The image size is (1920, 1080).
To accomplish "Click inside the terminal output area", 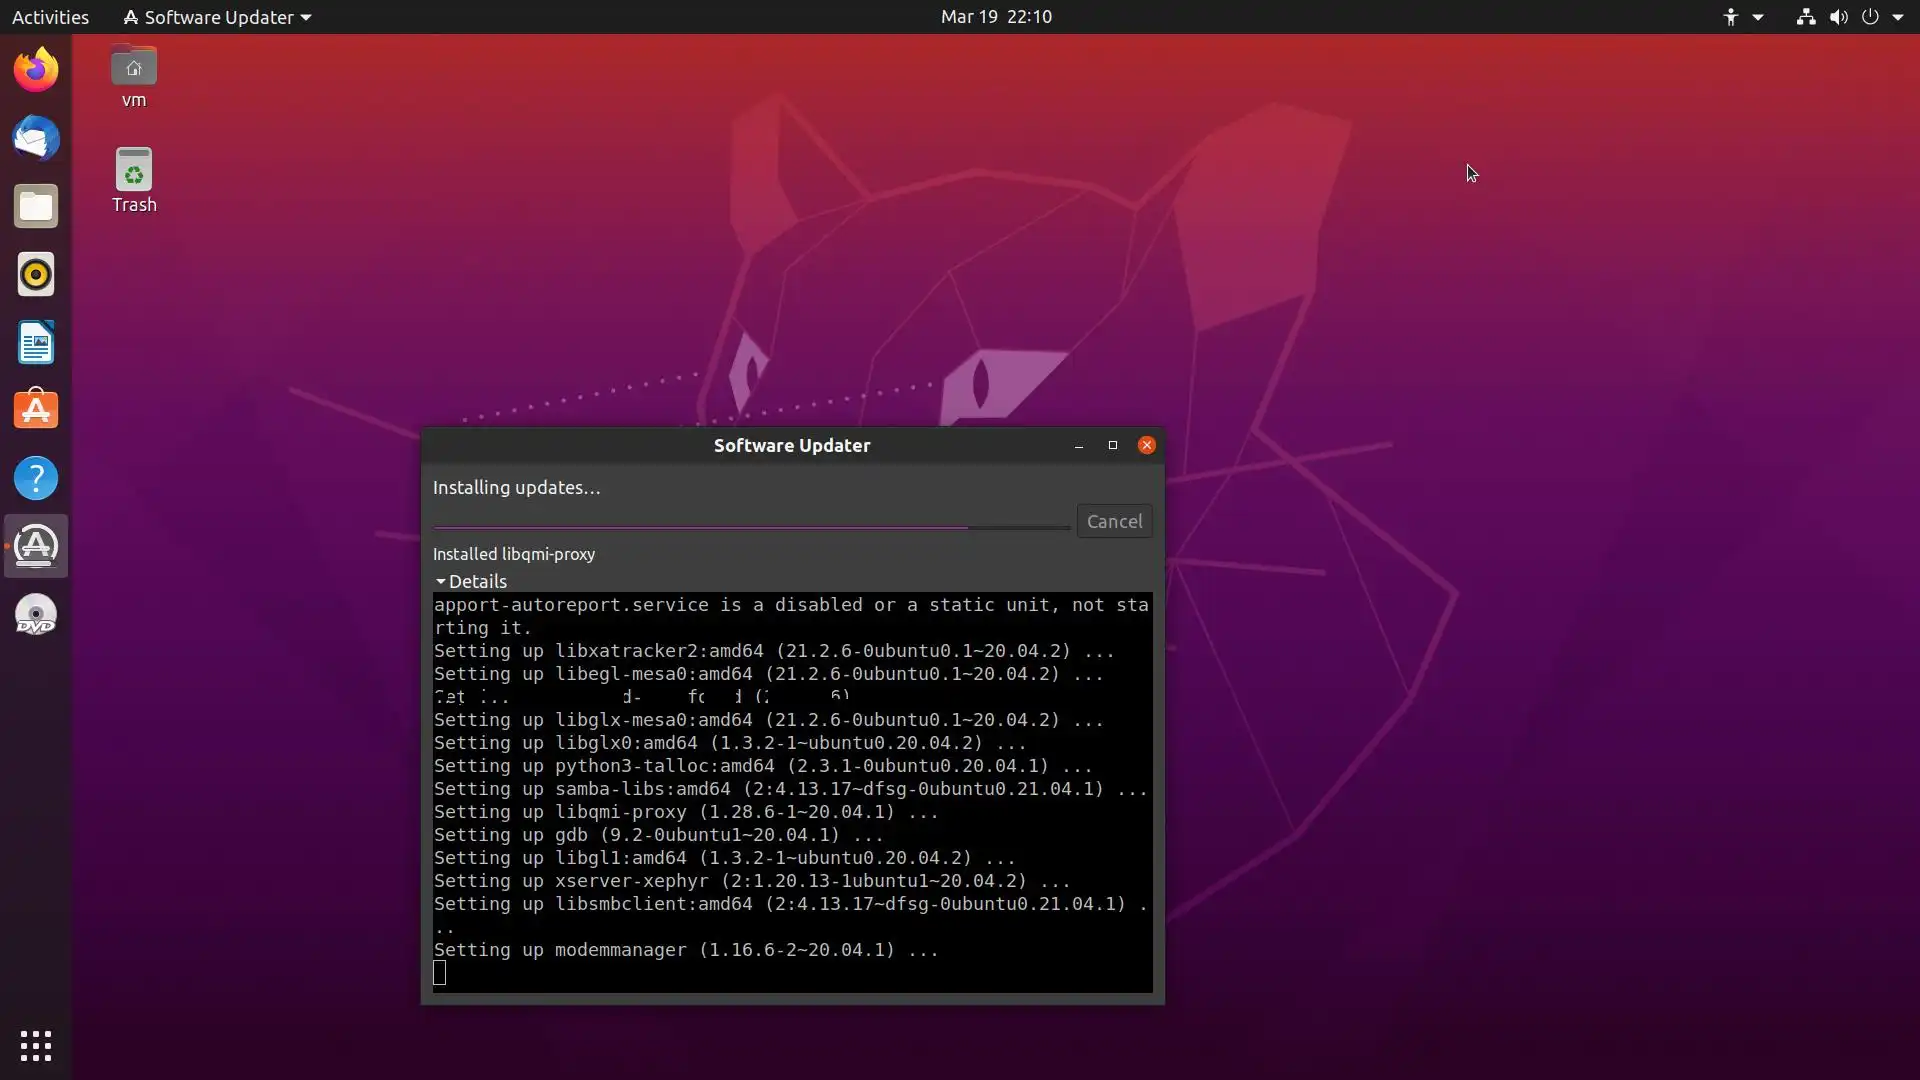I will pos(792,790).
